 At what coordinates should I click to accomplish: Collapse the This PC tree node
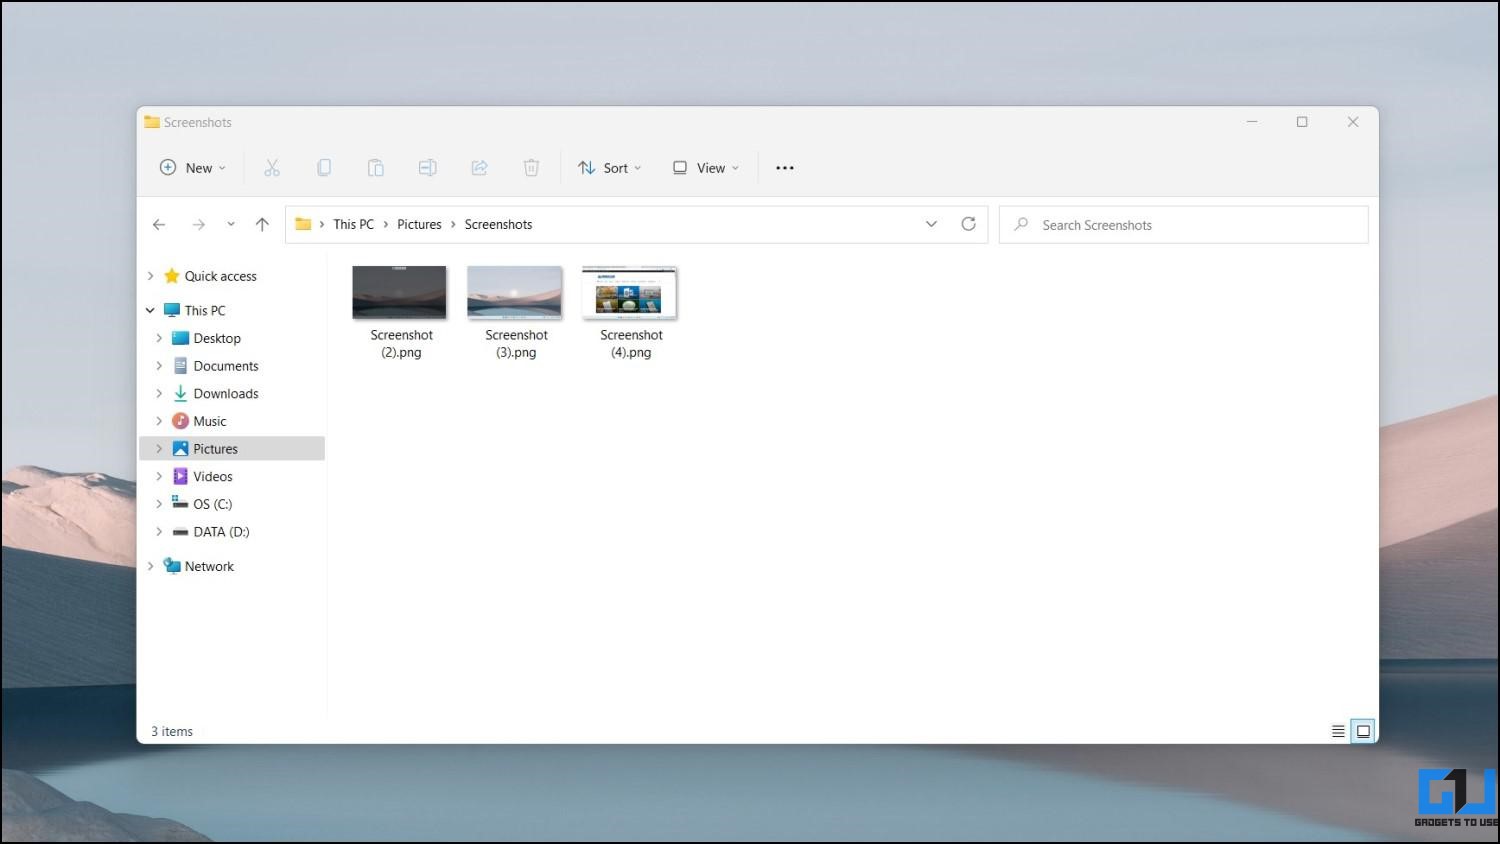(150, 310)
